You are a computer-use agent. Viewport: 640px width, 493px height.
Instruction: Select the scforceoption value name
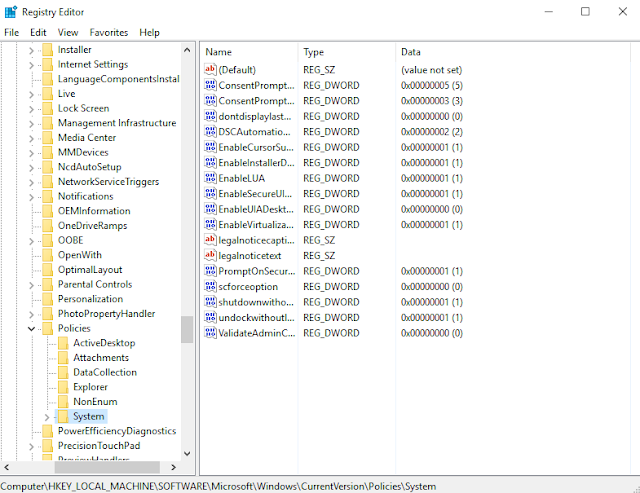[x=248, y=287]
